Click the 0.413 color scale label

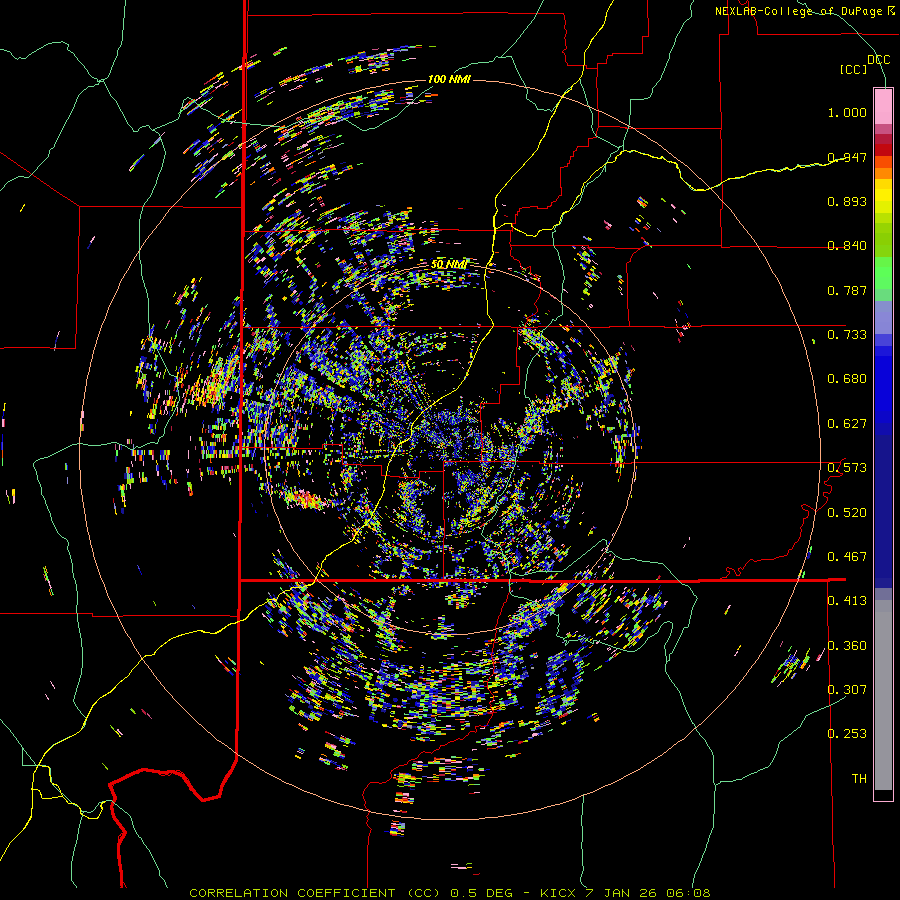coord(847,601)
